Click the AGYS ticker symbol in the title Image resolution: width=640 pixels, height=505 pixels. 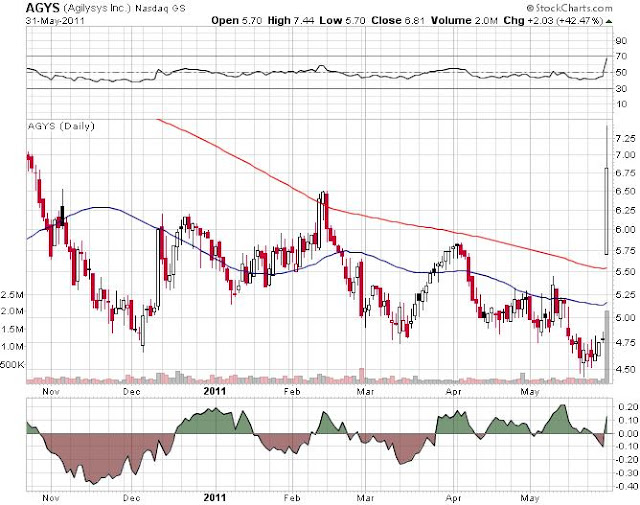coord(43,8)
